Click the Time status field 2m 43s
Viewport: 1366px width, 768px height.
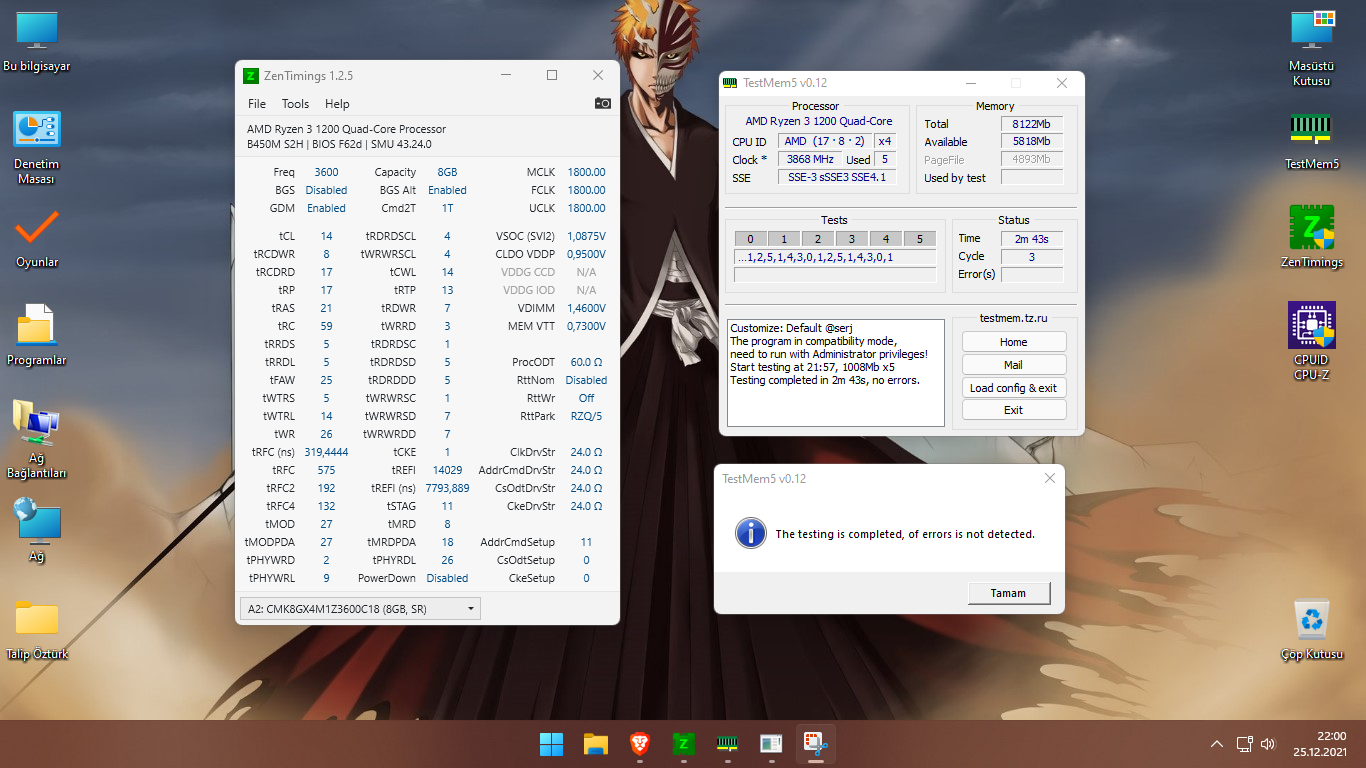click(1031, 238)
